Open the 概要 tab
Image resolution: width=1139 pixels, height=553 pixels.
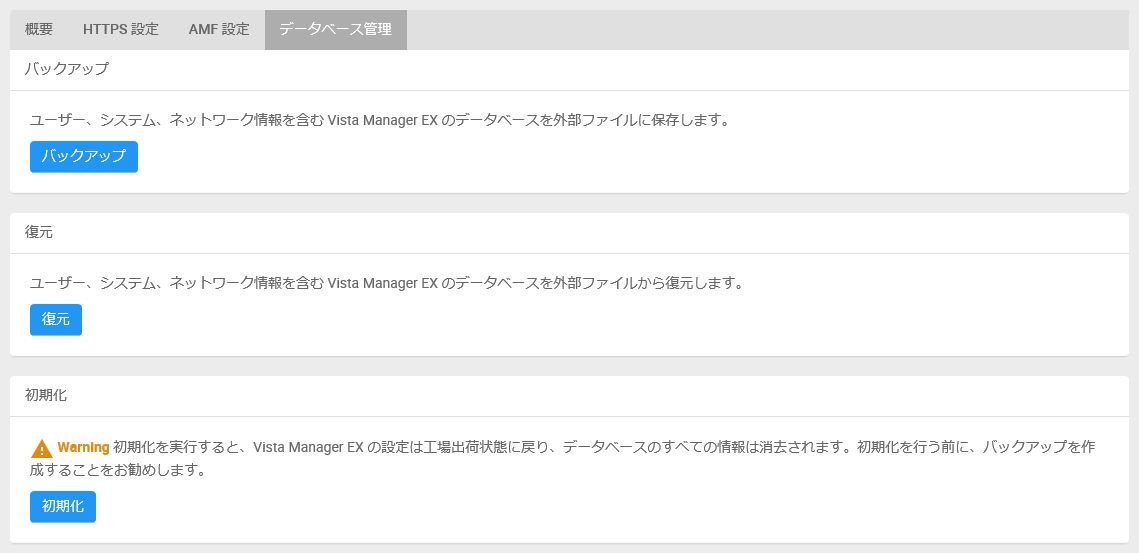(x=38, y=30)
